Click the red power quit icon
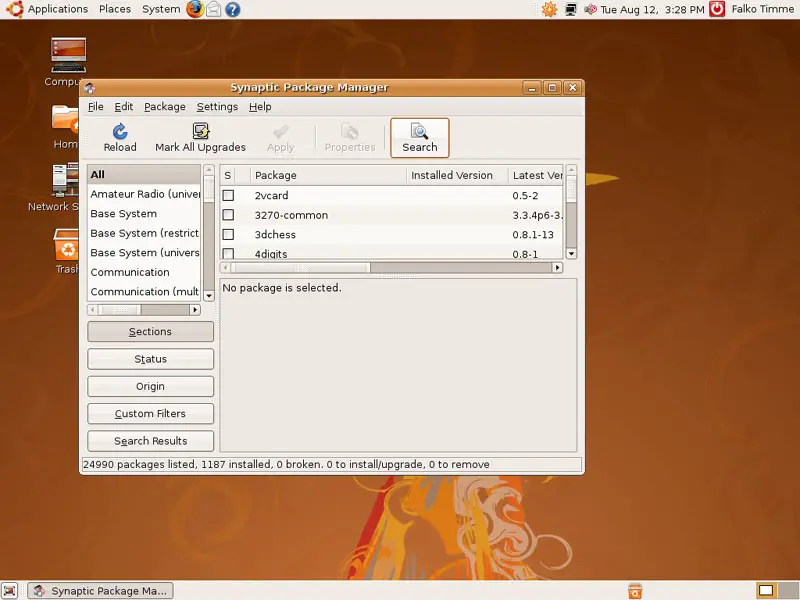Viewport: 800px width, 600px height. pos(717,9)
